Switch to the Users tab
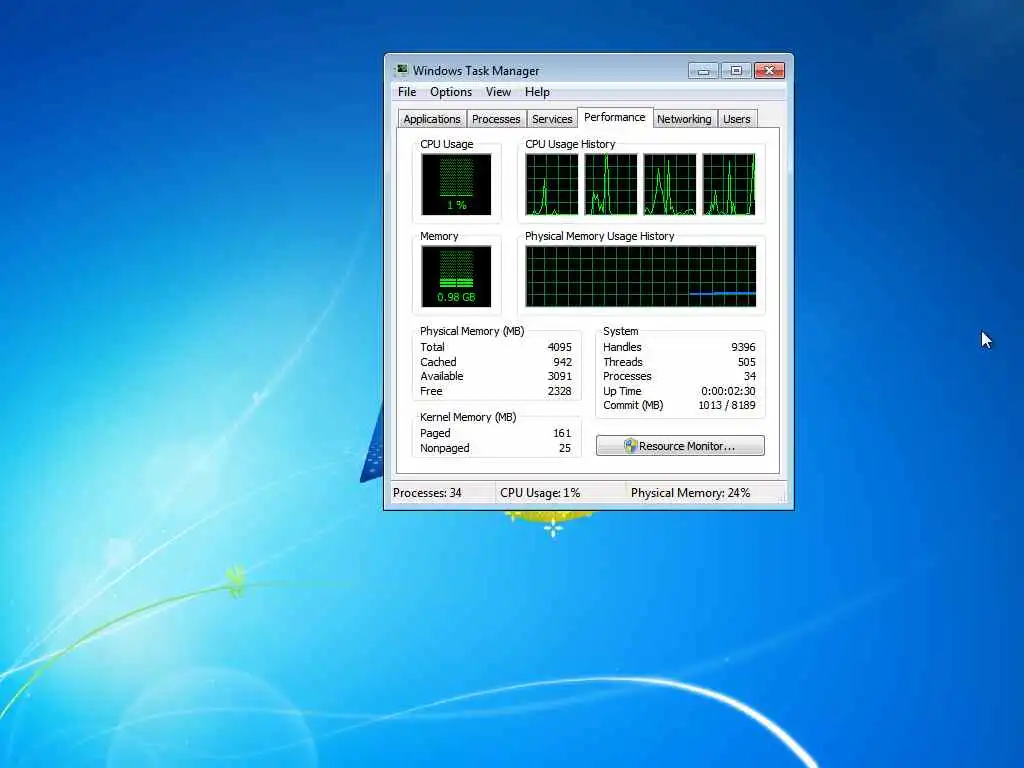The width and height of the screenshot is (1024, 768). 737,119
